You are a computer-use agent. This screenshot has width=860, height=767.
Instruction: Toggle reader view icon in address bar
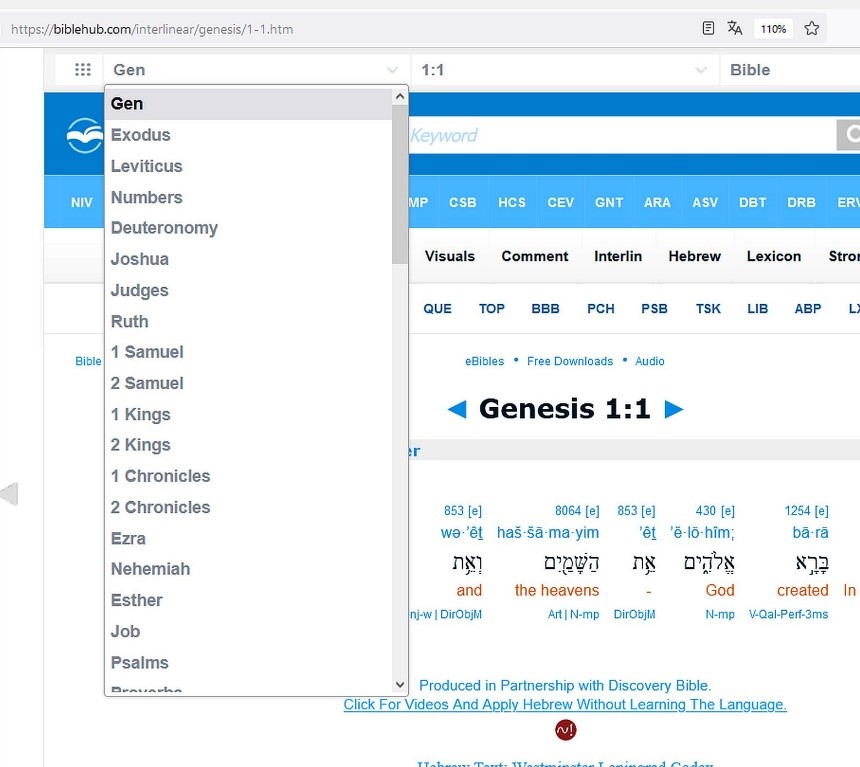click(708, 28)
